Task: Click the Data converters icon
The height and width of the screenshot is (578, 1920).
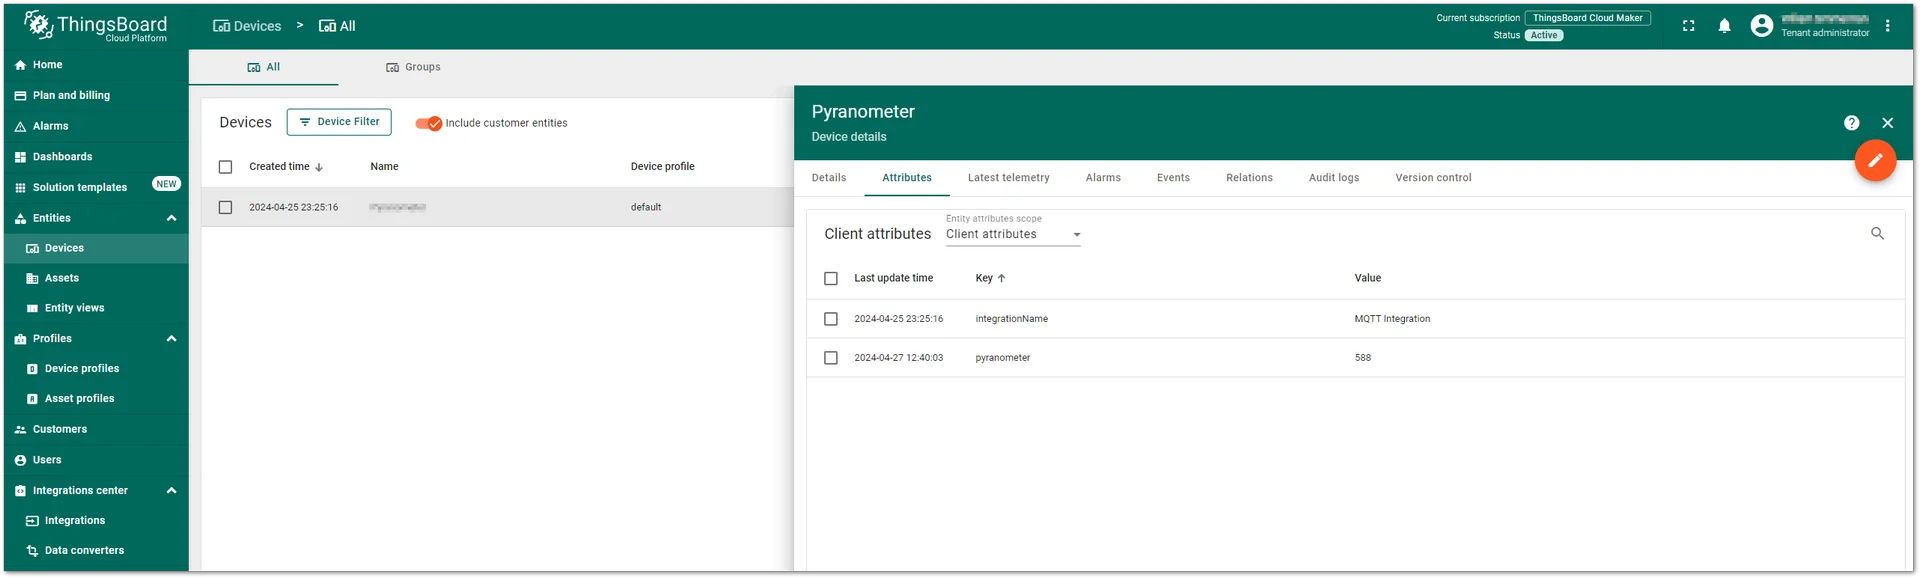Action: (32, 551)
